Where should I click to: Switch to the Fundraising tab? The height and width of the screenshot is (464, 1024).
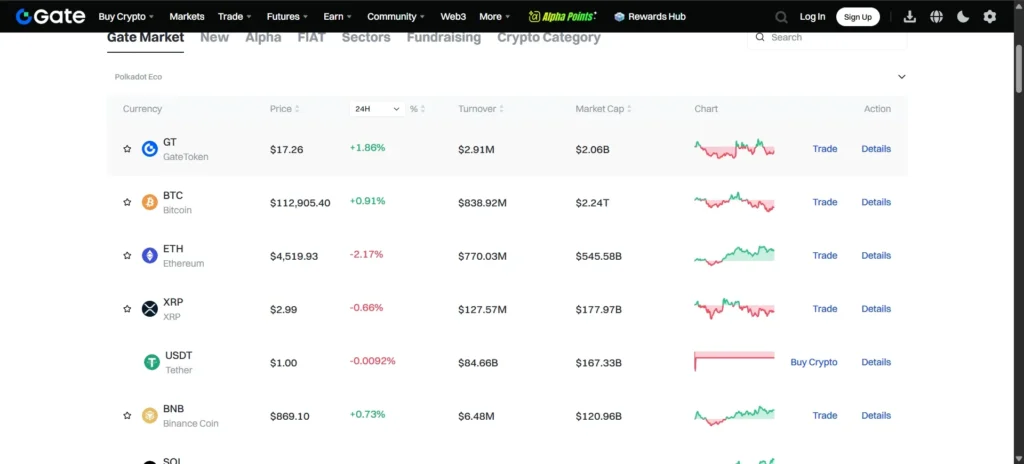444,37
